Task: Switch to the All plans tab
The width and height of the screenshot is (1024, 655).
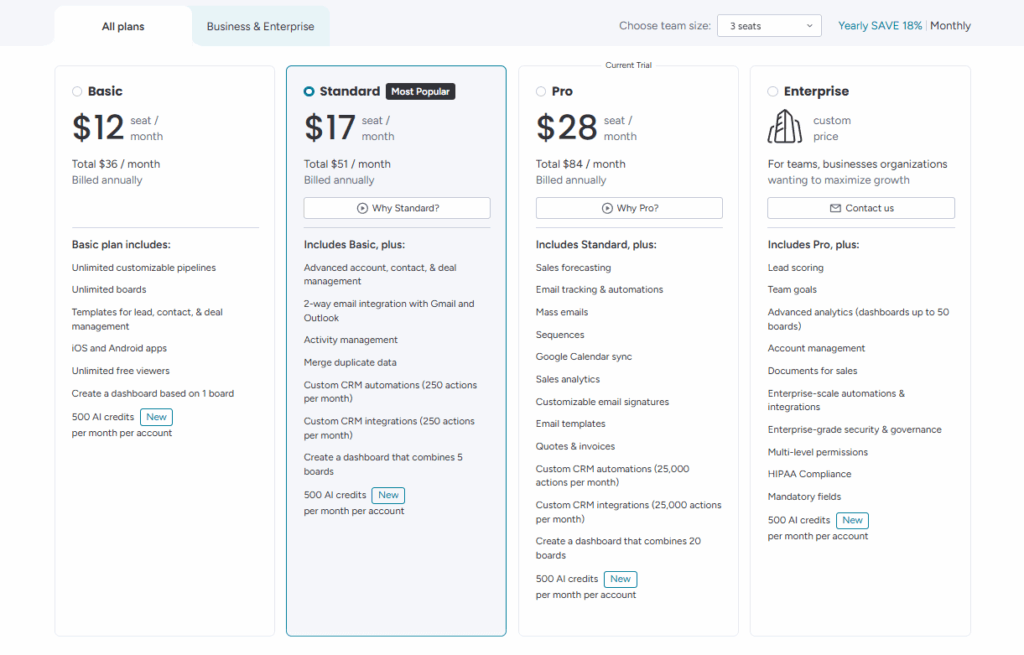Action: coord(123,27)
